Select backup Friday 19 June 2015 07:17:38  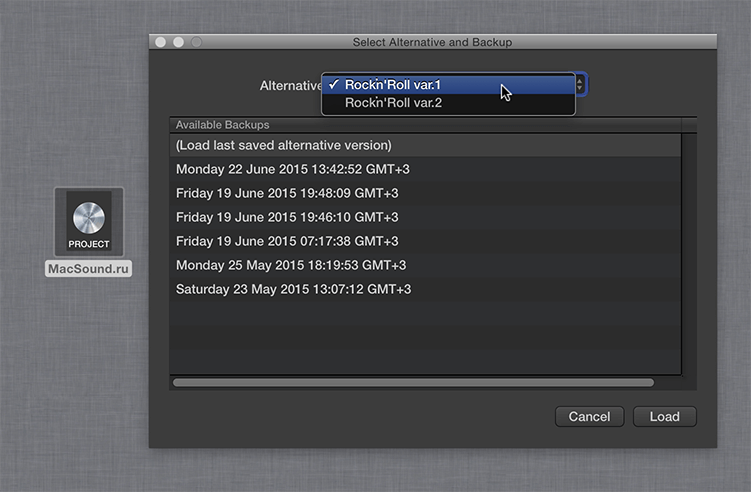click(425, 241)
